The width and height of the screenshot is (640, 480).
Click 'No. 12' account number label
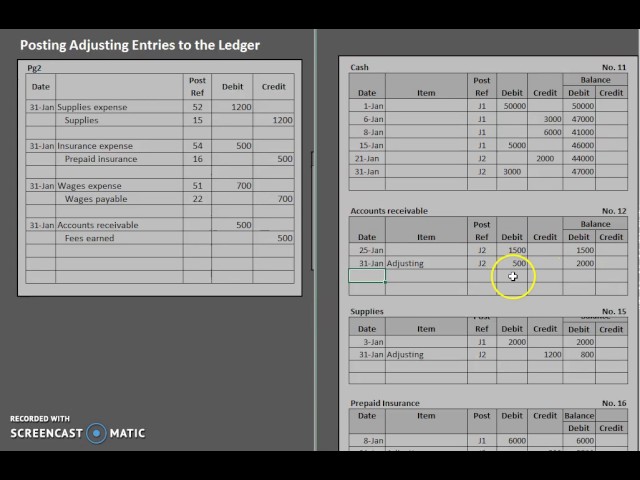pos(614,211)
